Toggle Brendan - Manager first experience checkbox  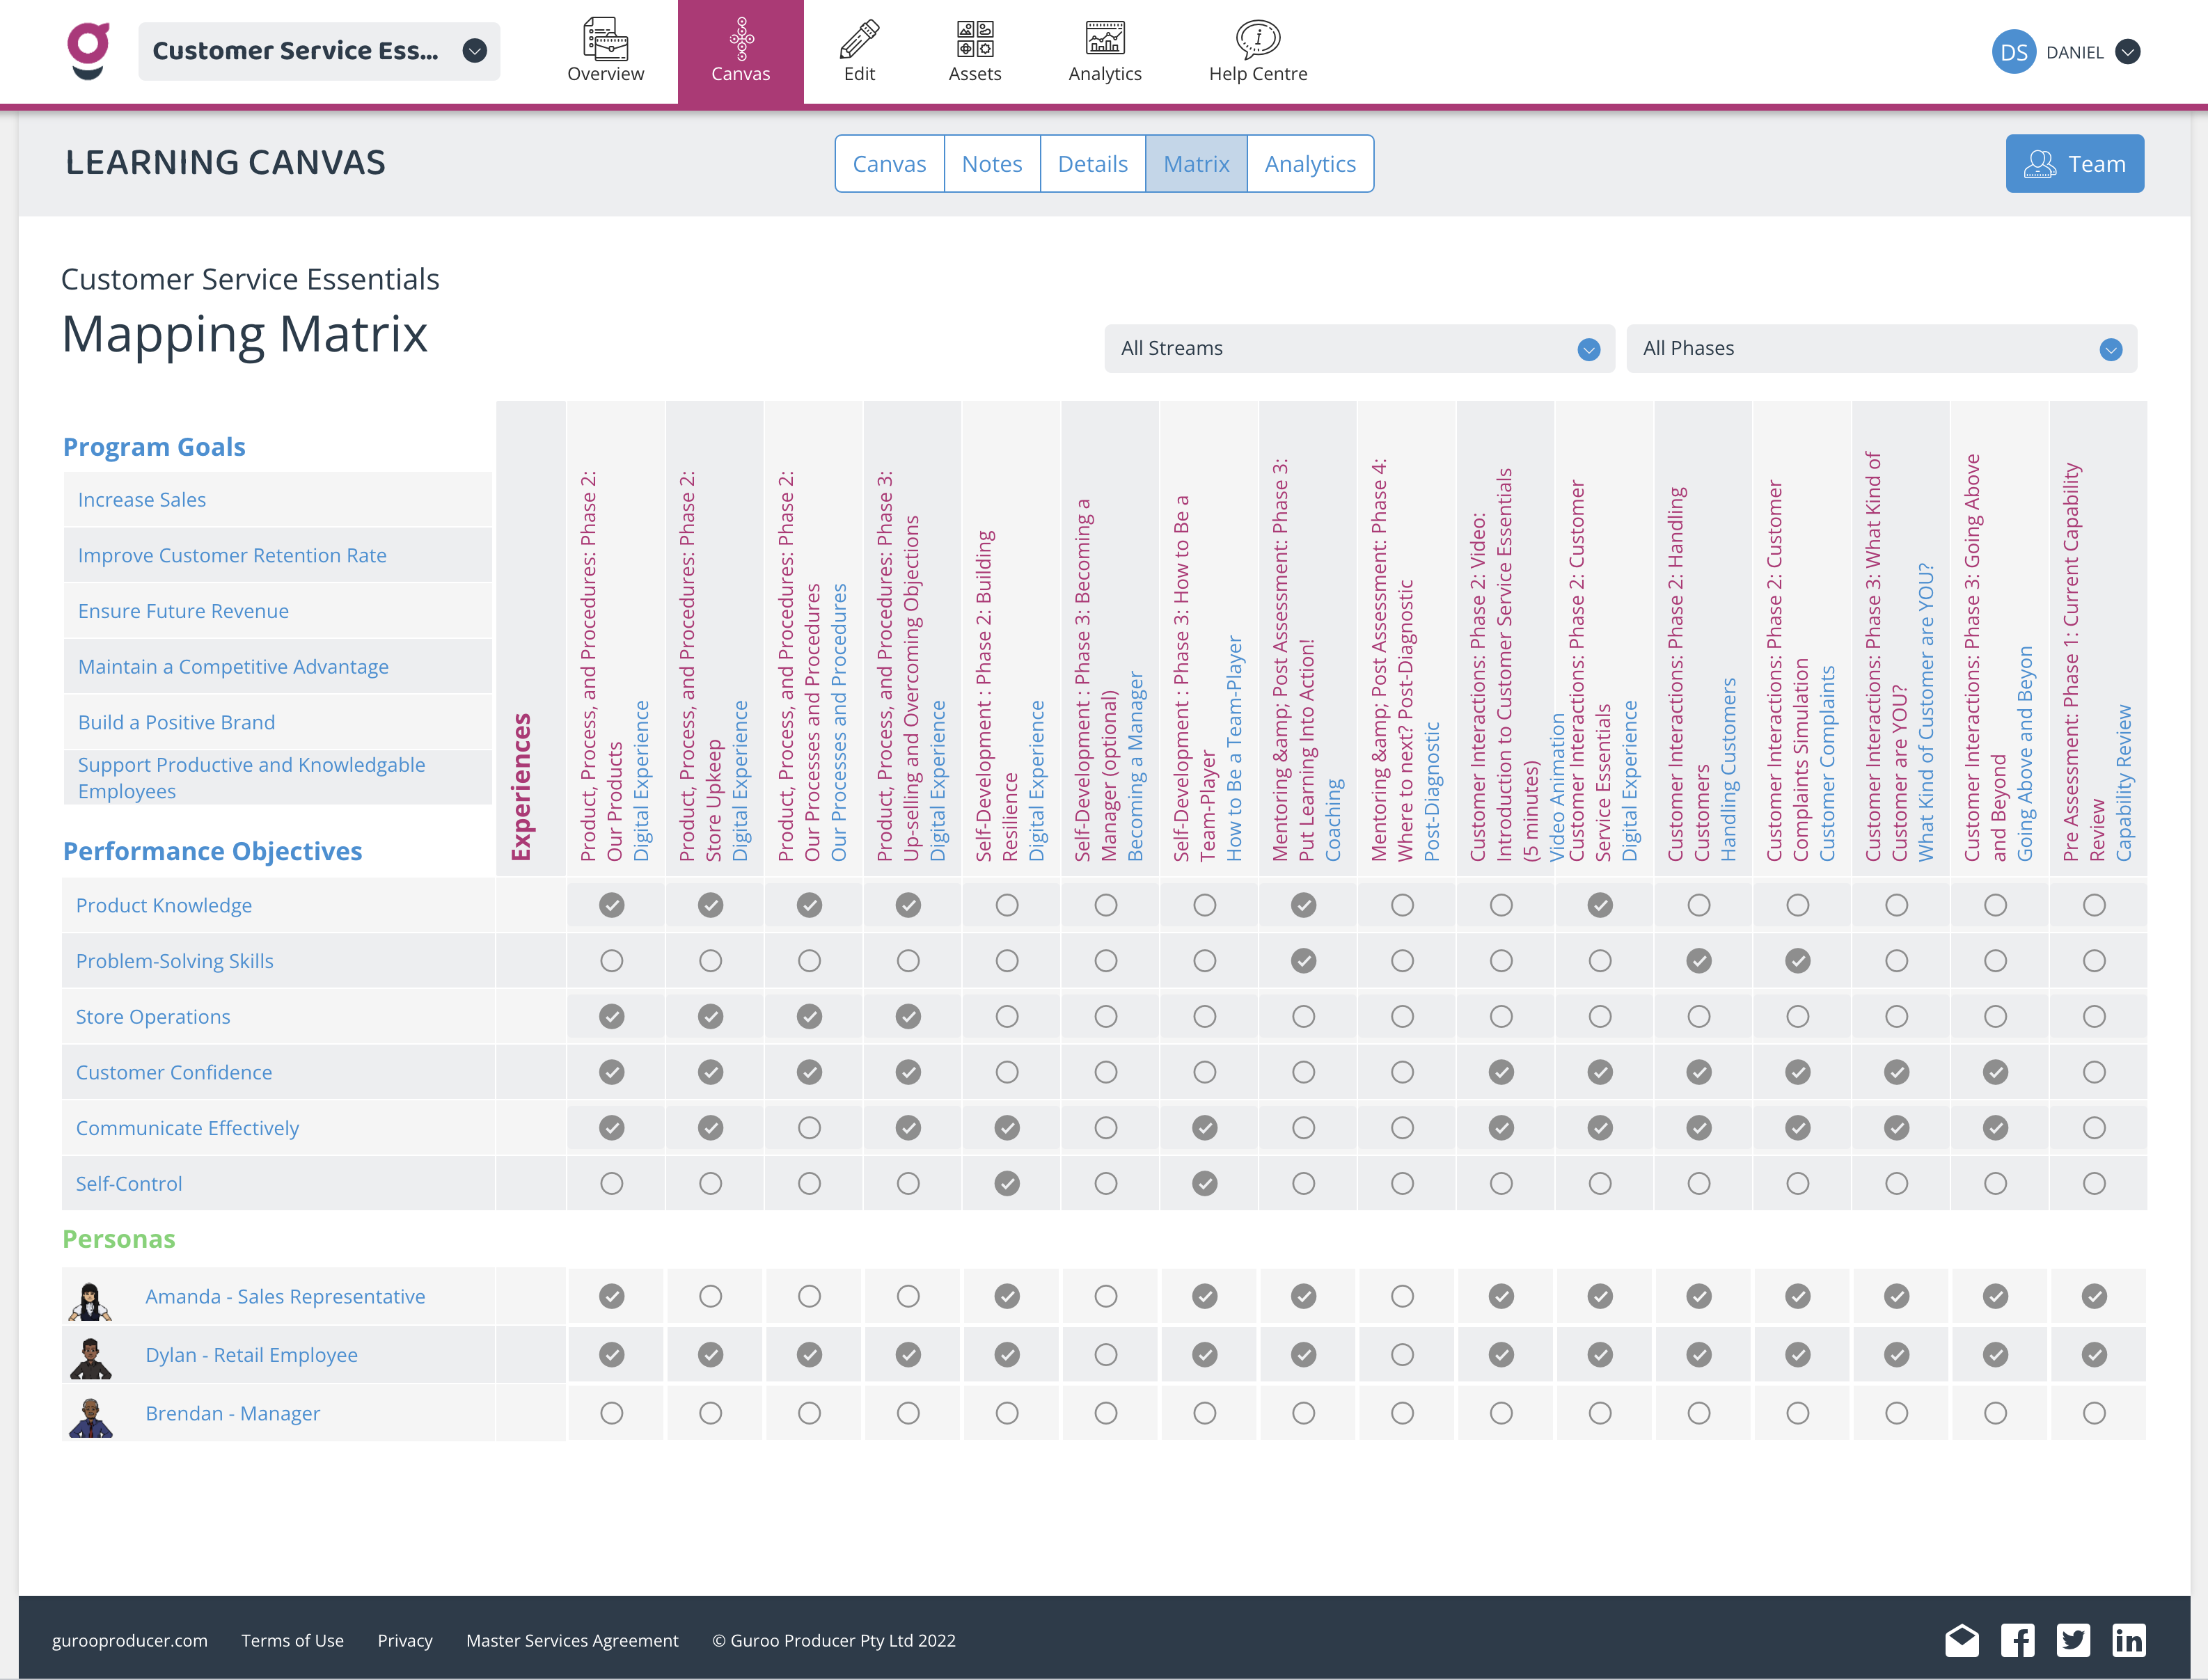611,1413
